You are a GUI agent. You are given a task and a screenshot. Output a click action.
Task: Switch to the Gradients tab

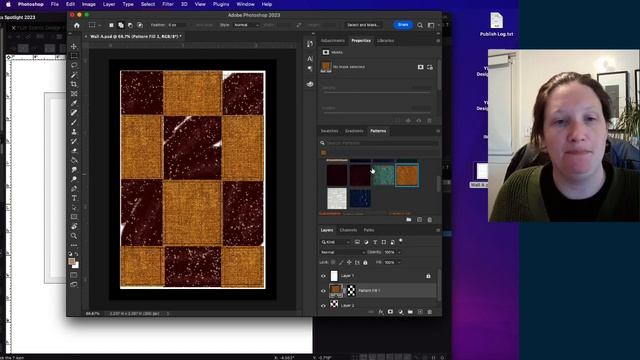[354, 131]
